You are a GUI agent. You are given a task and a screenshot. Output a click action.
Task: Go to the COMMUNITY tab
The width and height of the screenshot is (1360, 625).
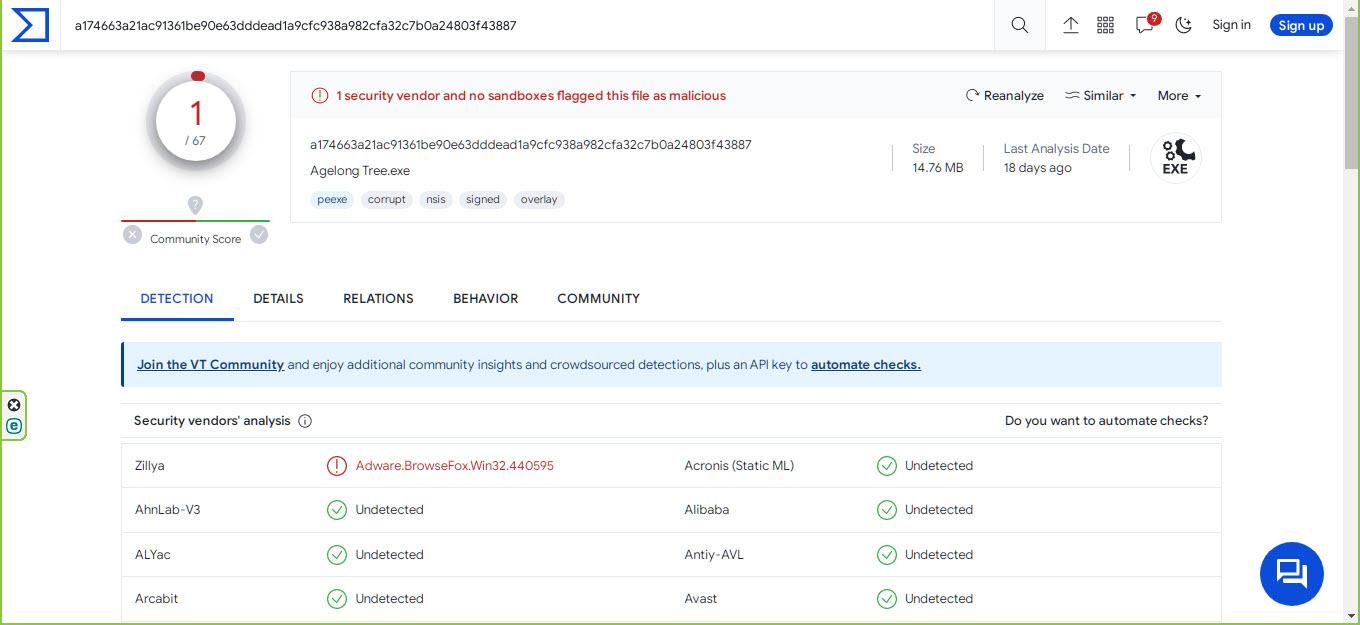[598, 299]
